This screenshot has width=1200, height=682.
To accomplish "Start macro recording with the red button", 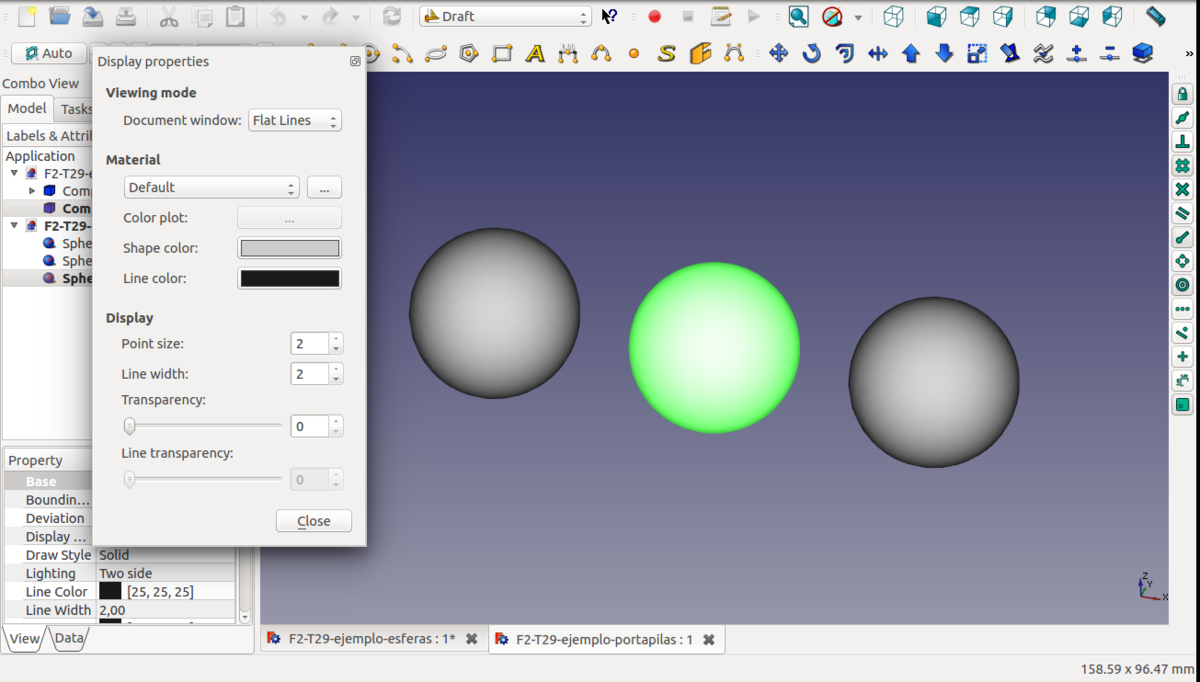I will click(655, 17).
